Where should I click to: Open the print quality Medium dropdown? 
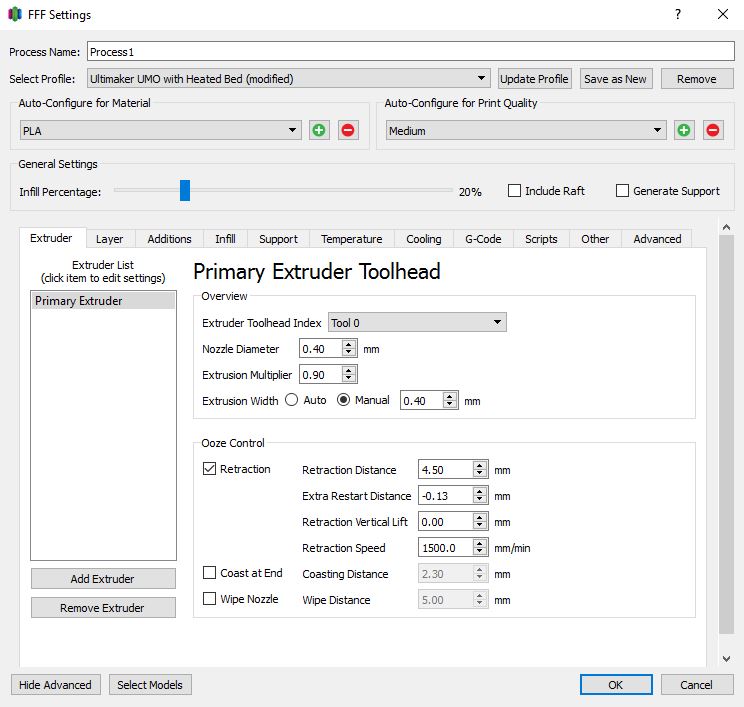[526, 130]
